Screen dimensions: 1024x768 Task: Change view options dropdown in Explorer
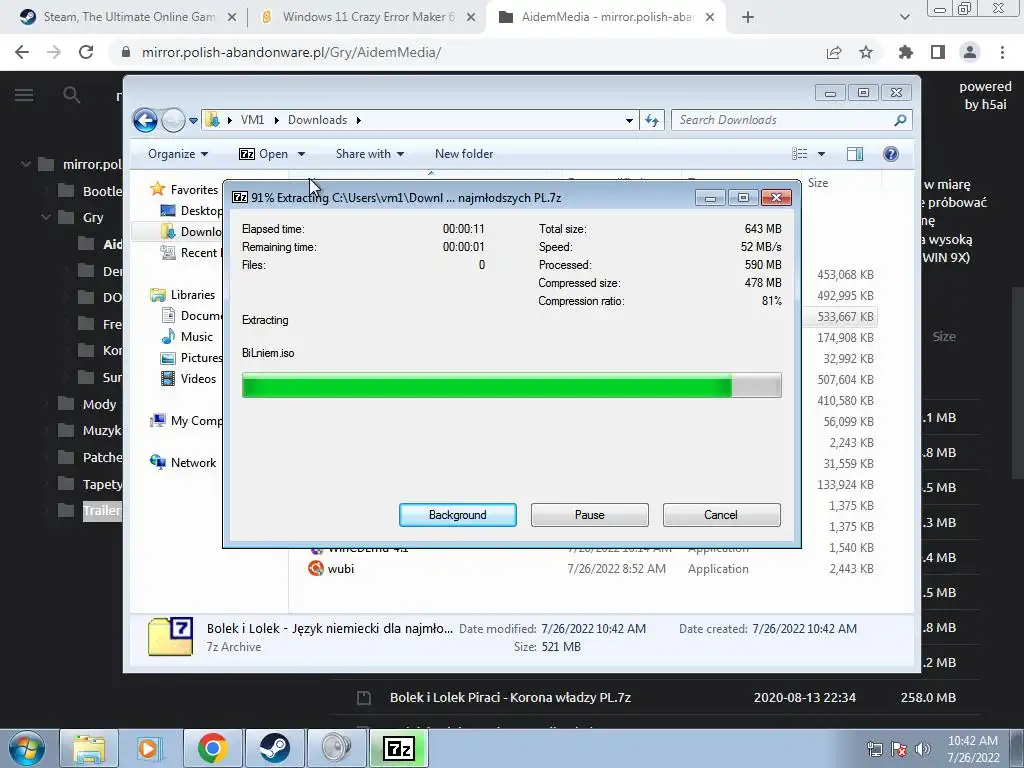click(x=822, y=154)
